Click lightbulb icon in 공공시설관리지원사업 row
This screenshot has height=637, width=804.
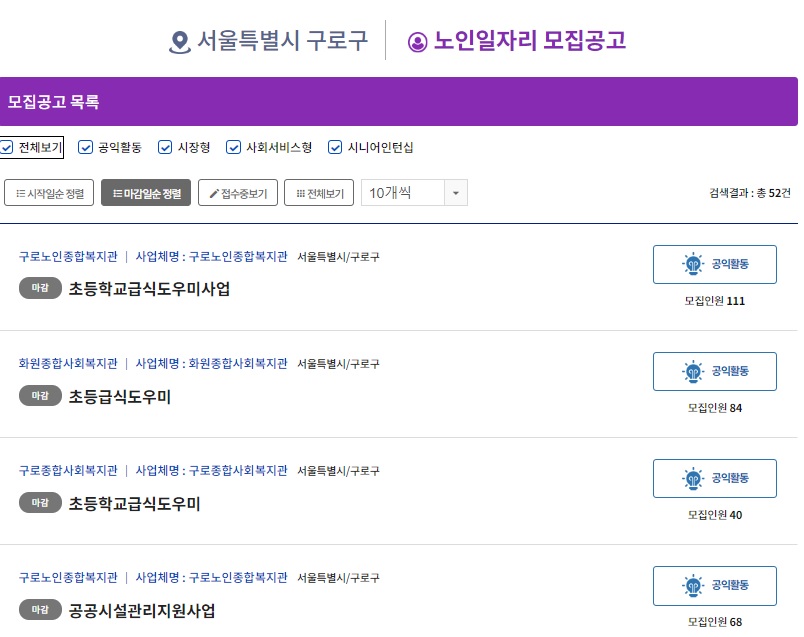[693, 586]
